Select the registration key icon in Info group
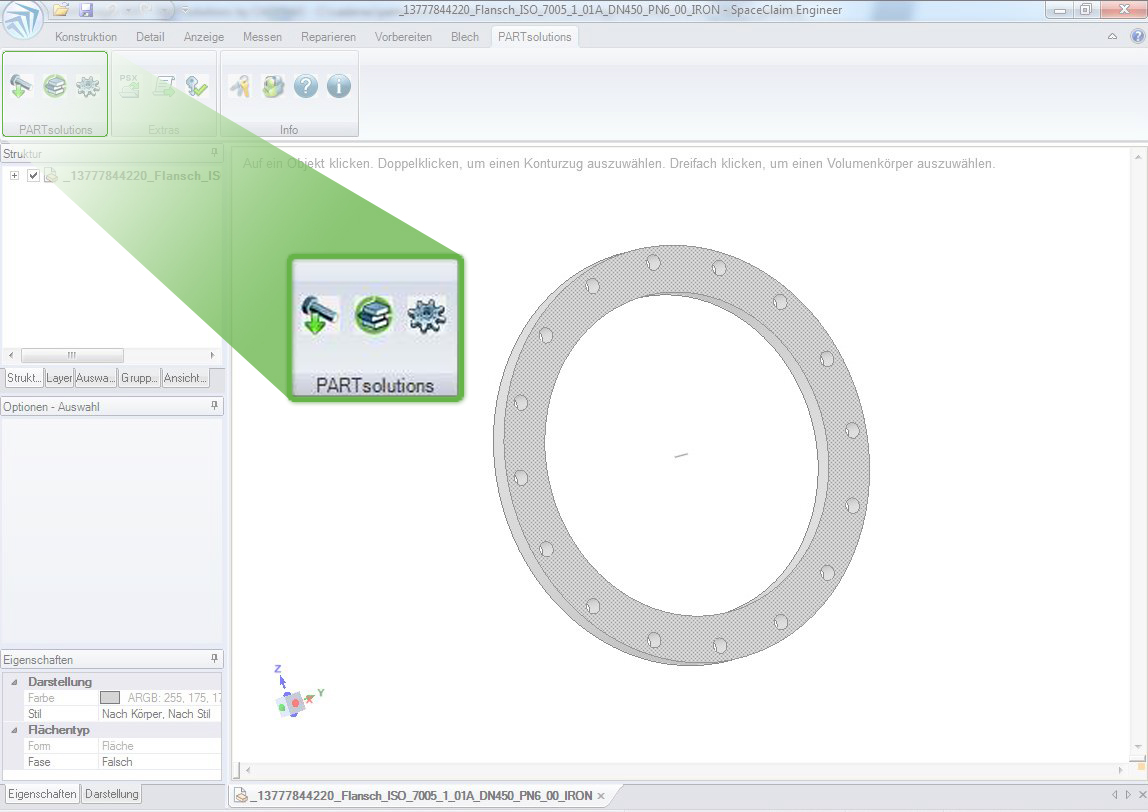 pos(241,87)
